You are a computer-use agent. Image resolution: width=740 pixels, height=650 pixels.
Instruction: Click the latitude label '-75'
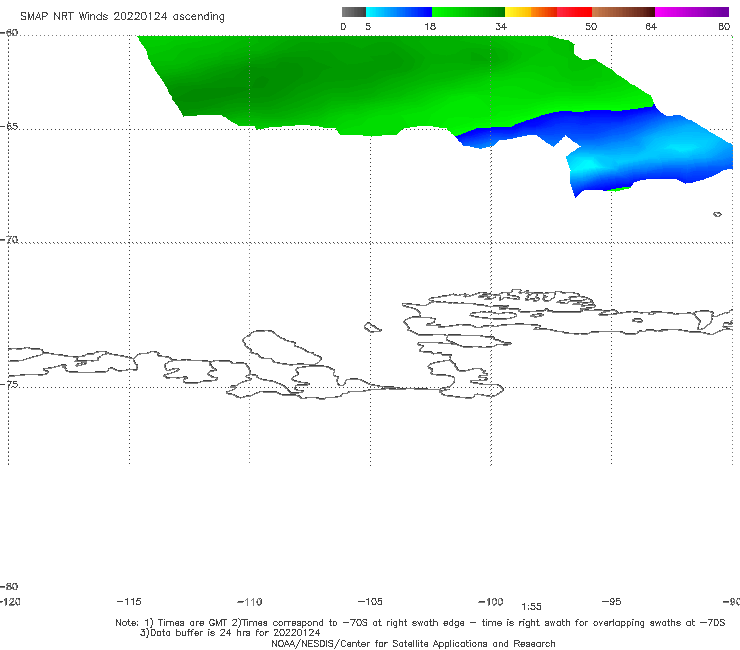click(9, 384)
